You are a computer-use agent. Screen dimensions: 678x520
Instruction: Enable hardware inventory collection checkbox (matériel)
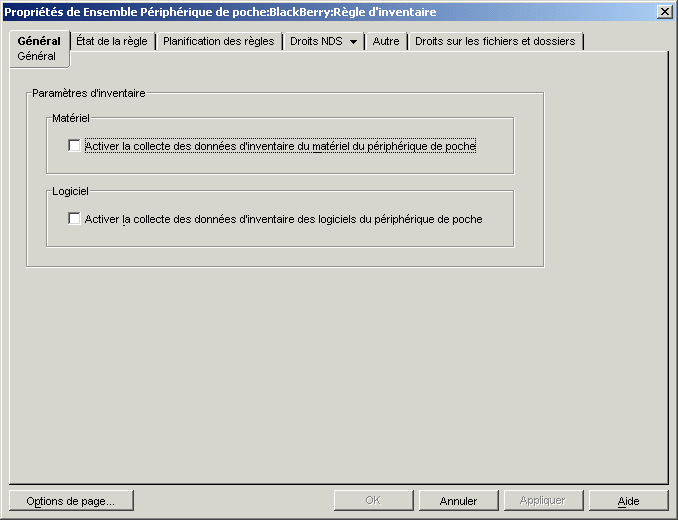click(x=74, y=146)
